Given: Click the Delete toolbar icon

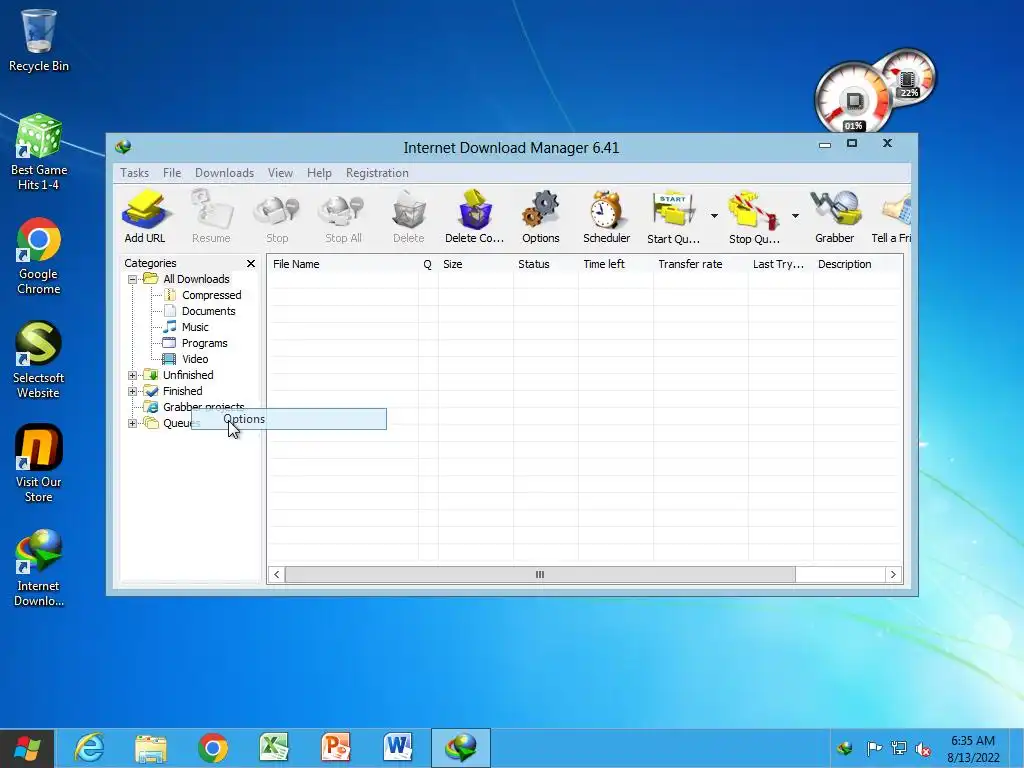Looking at the screenshot, I should coord(409,217).
